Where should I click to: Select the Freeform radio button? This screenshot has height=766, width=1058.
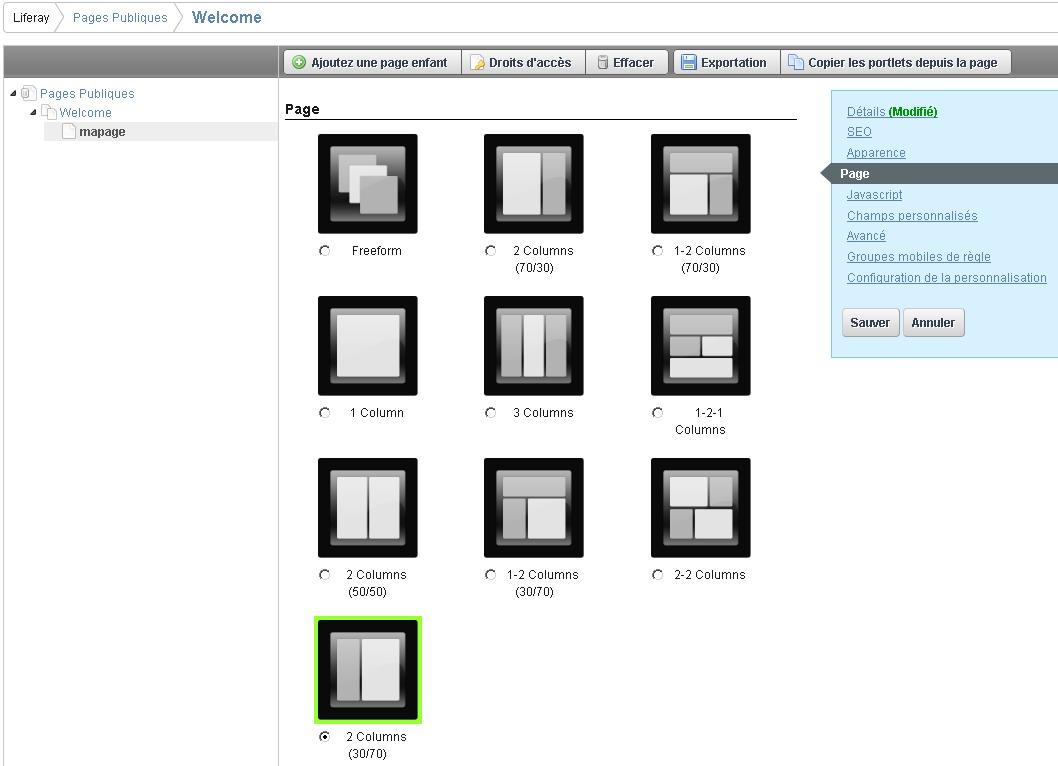(x=324, y=251)
